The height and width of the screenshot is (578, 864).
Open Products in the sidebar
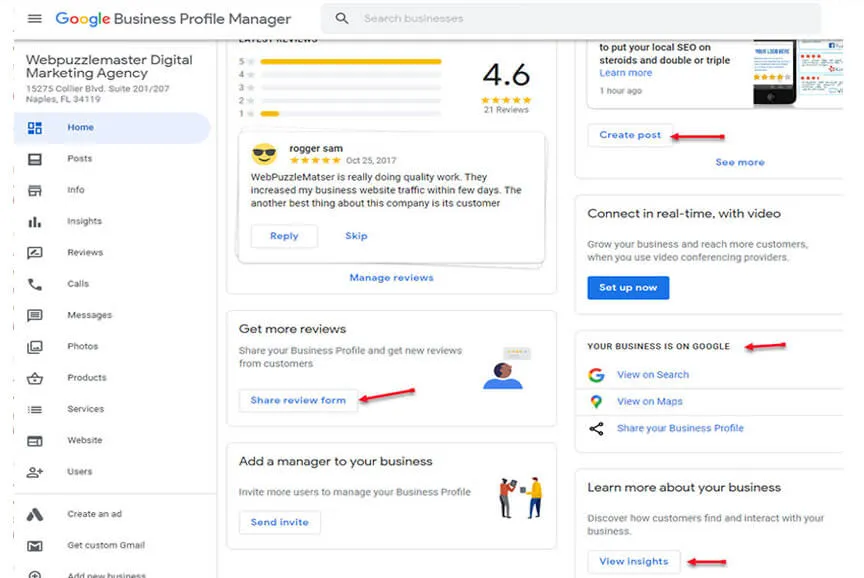[x=112, y=378]
